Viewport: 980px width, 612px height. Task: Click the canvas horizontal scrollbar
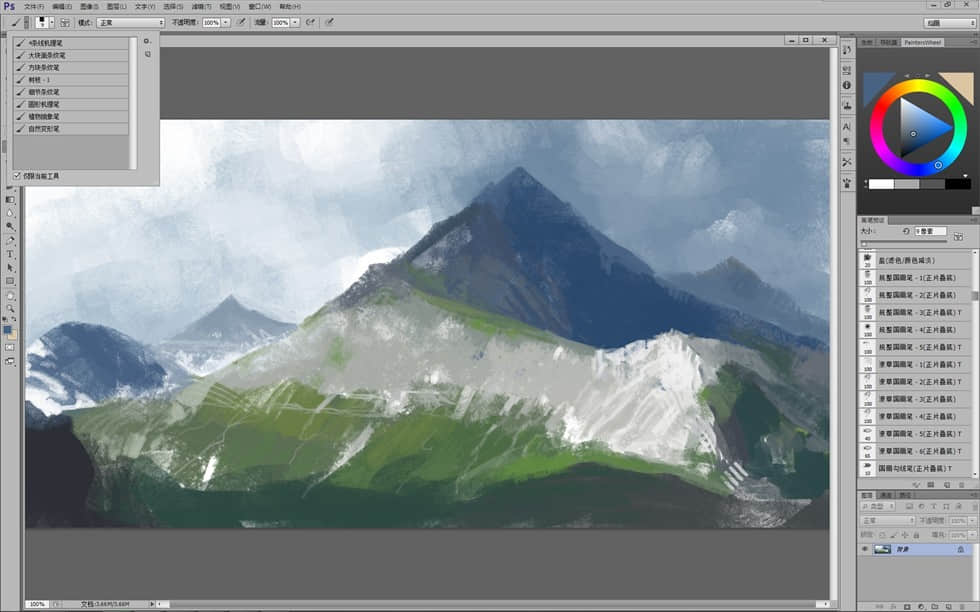[x=494, y=604]
